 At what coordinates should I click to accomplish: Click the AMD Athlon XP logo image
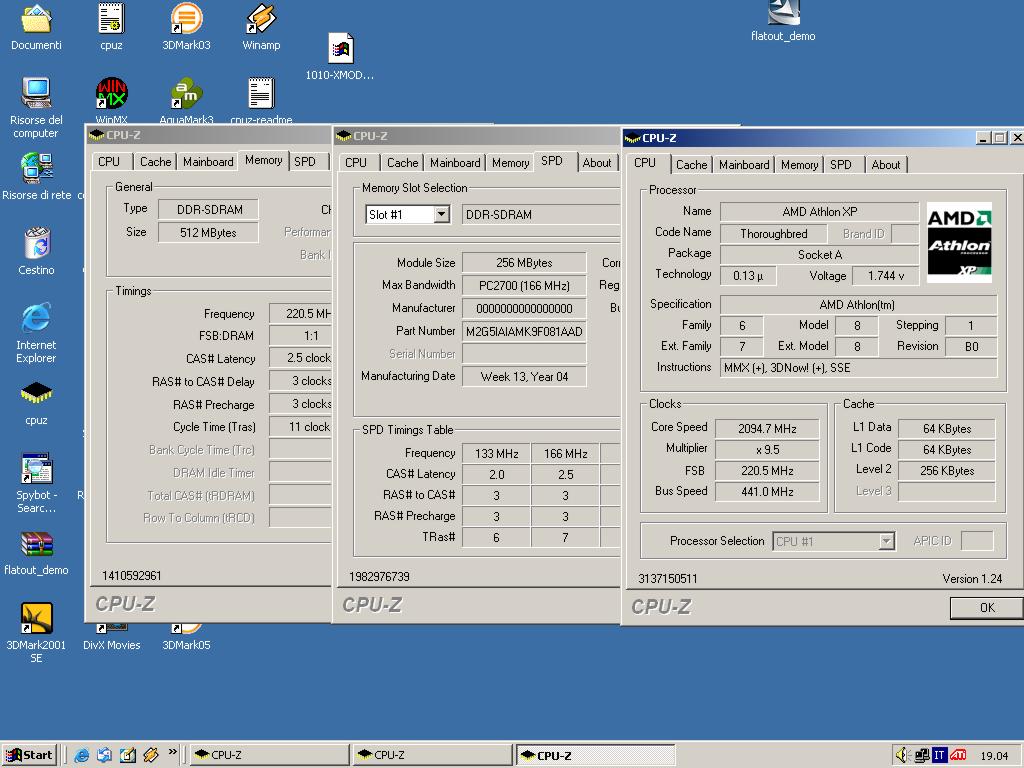click(959, 242)
